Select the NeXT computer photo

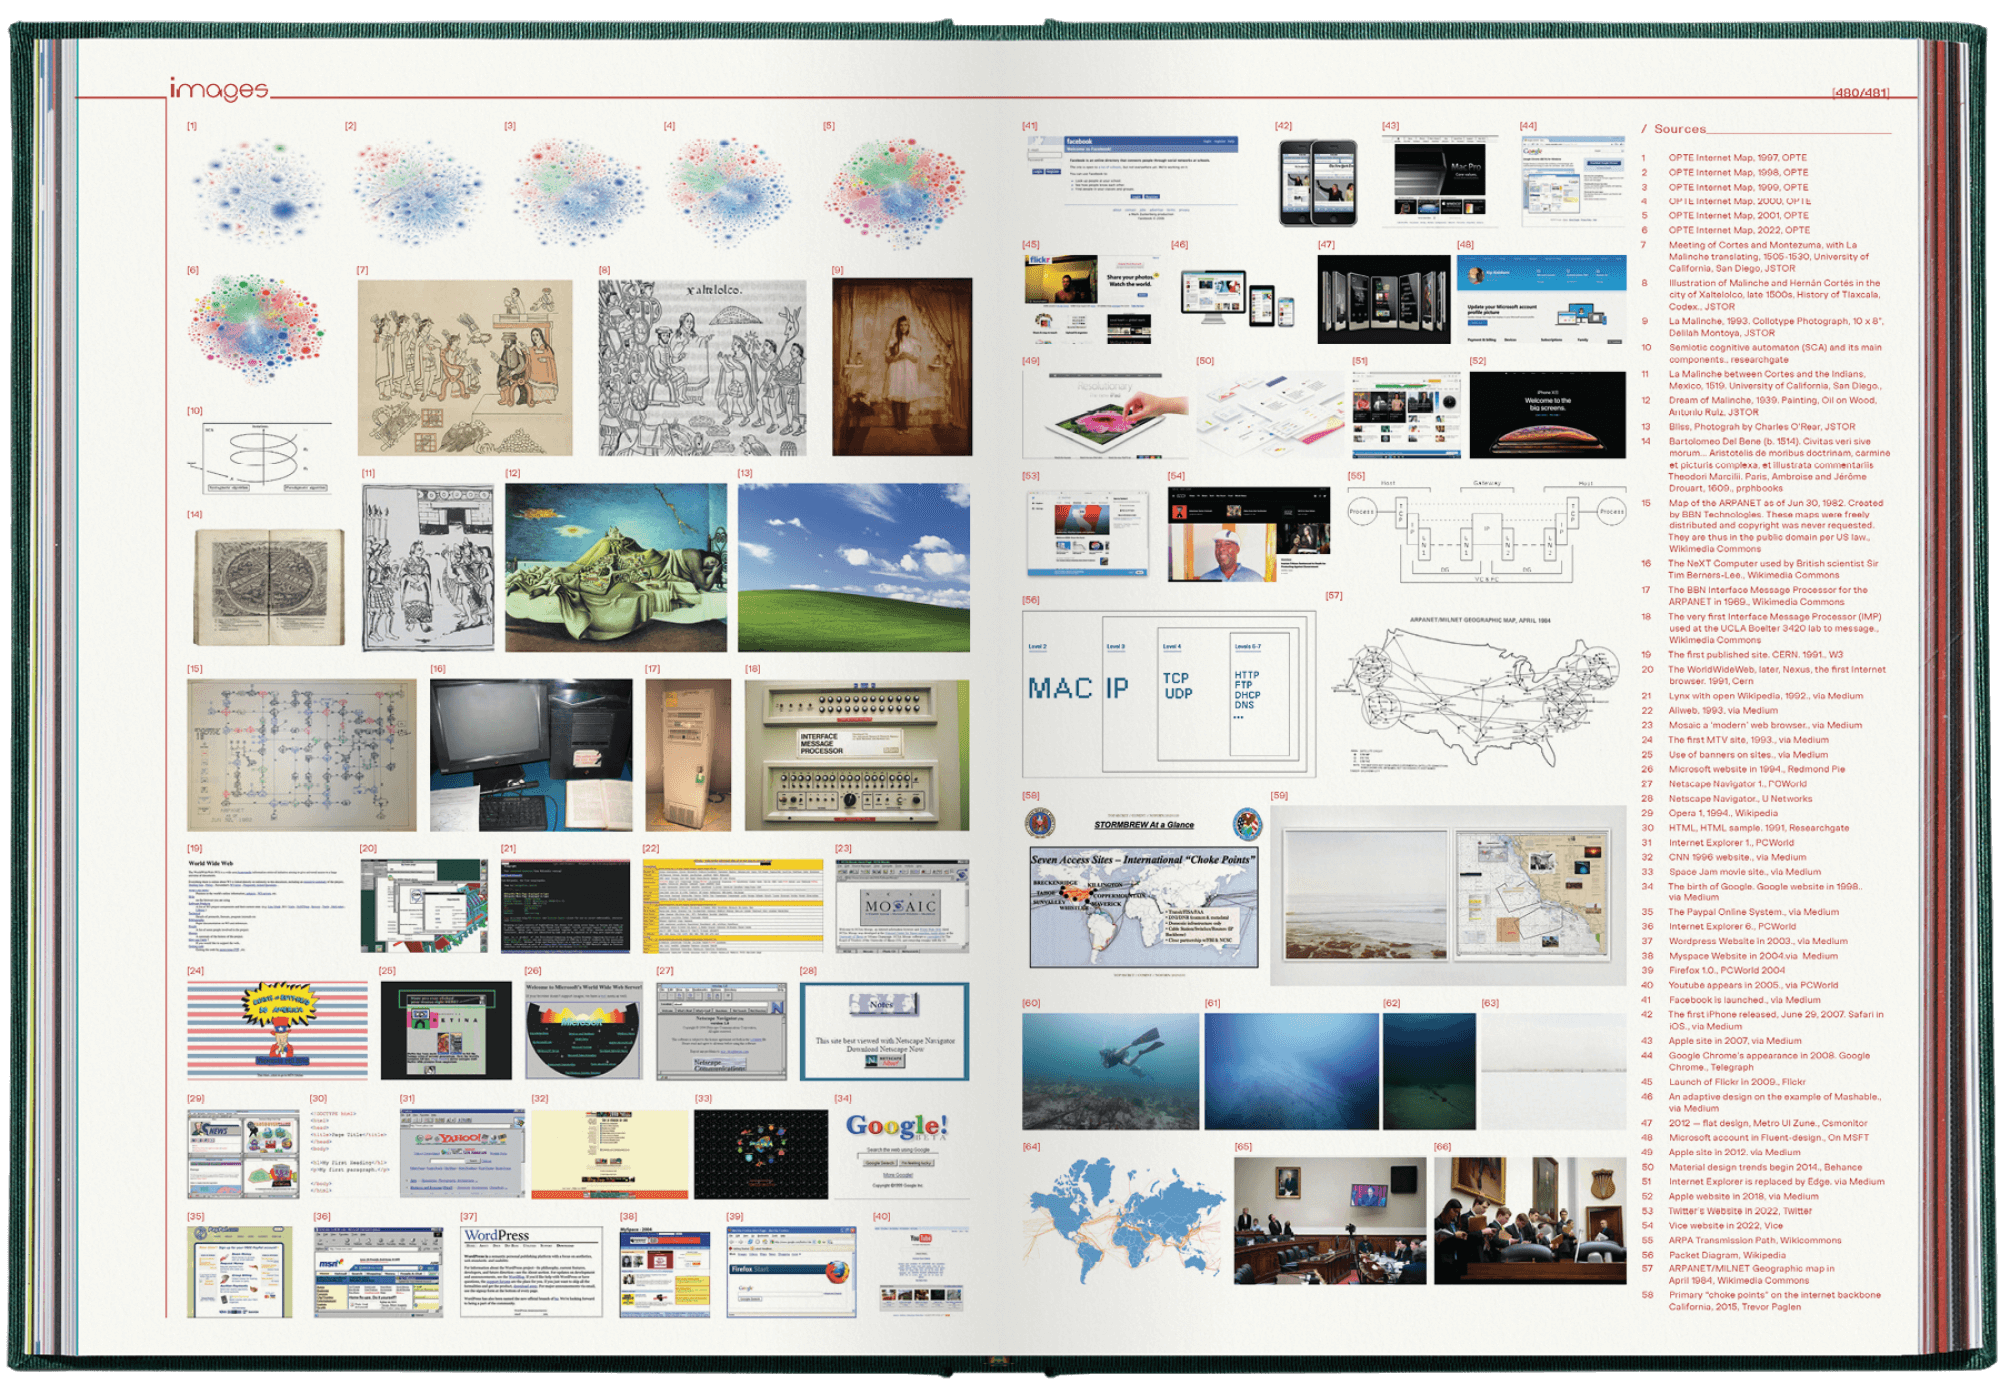click(x=531, y=755)
